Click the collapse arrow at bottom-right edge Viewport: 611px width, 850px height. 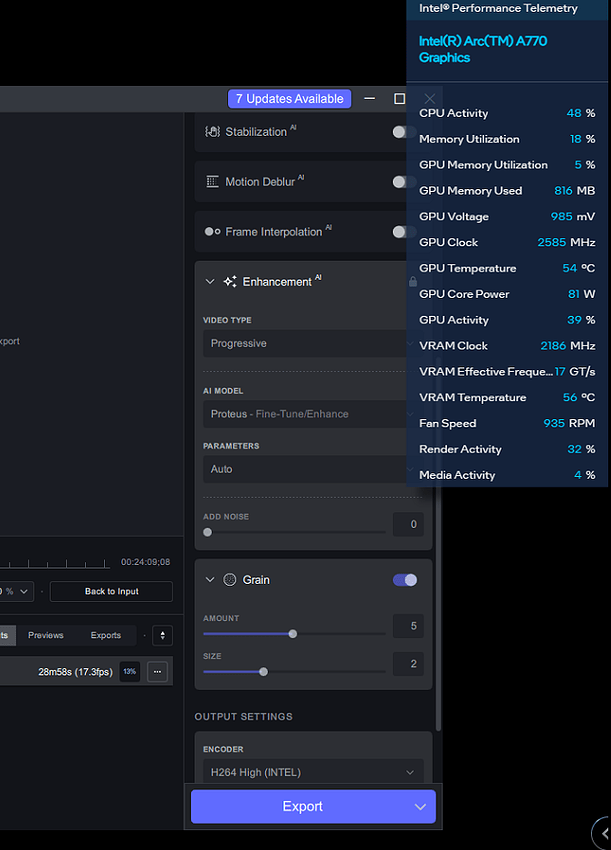tap(603, 832)
